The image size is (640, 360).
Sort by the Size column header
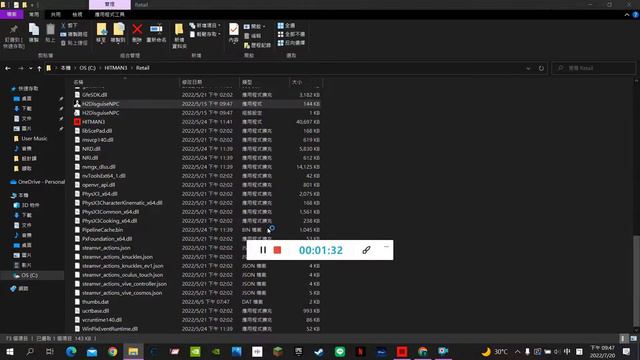click(306, 82)
